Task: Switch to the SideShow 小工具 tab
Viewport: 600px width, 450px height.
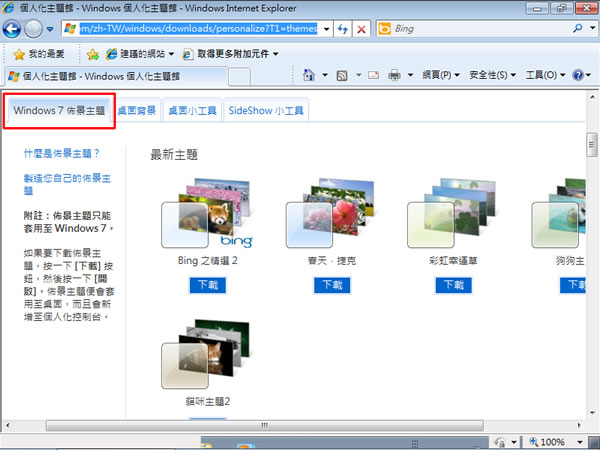Action: (x=266, y=111)
